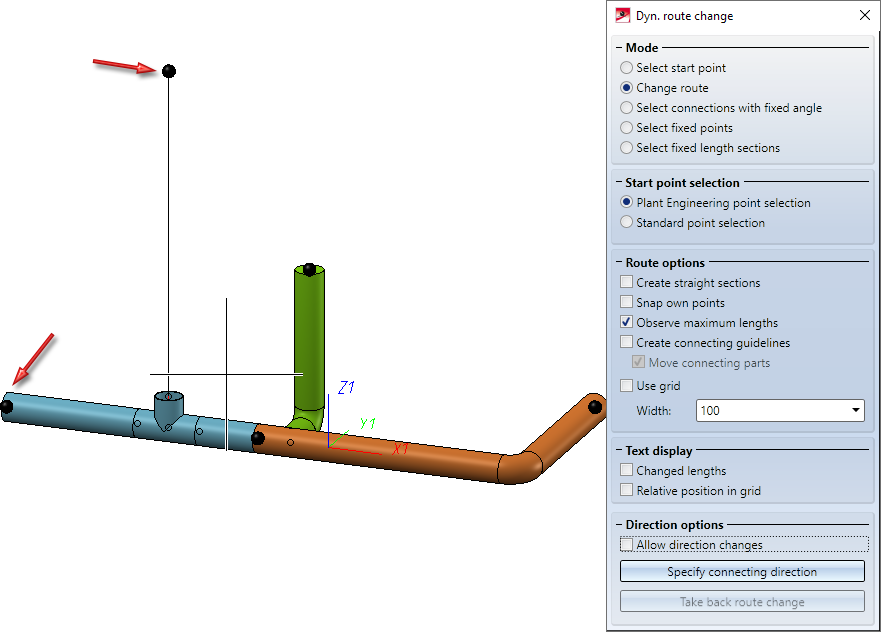Viewport: 881px width, 632px height.
Task: Click the Dyn. route change dialog icon
Action: pos(623,15)
